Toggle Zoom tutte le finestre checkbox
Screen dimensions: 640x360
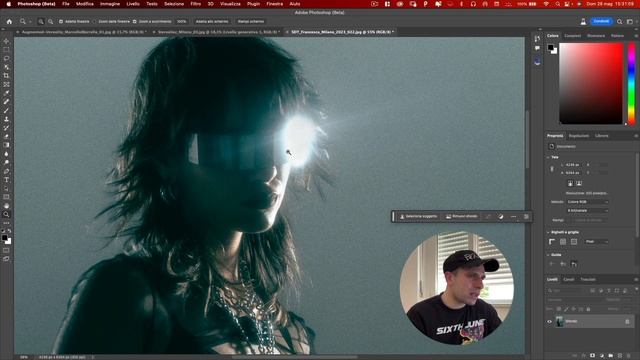[x=95, y=22]
